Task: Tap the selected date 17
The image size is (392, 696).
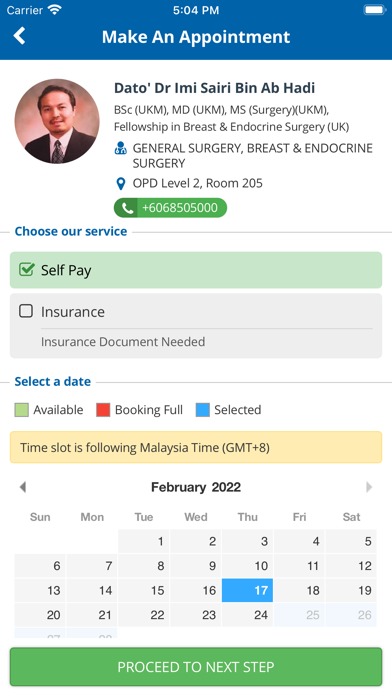Action: click(247, 590)
